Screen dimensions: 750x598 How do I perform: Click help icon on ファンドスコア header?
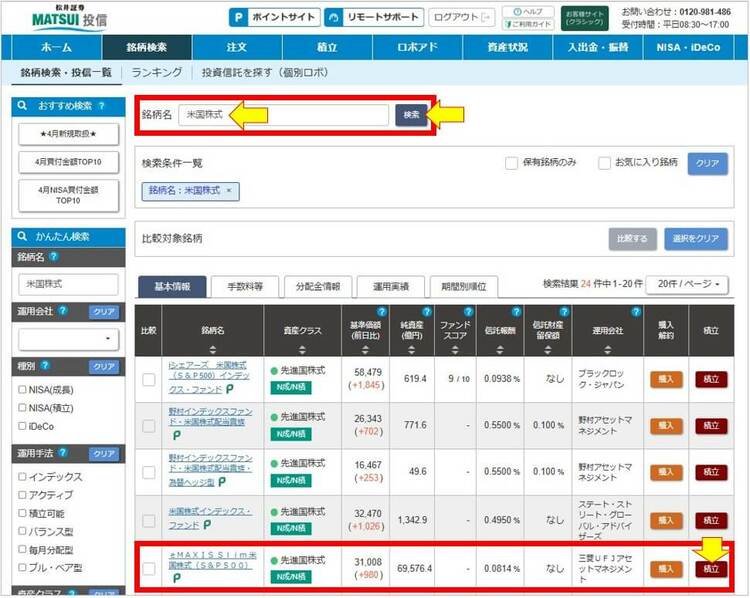click(x=468, y=312)
